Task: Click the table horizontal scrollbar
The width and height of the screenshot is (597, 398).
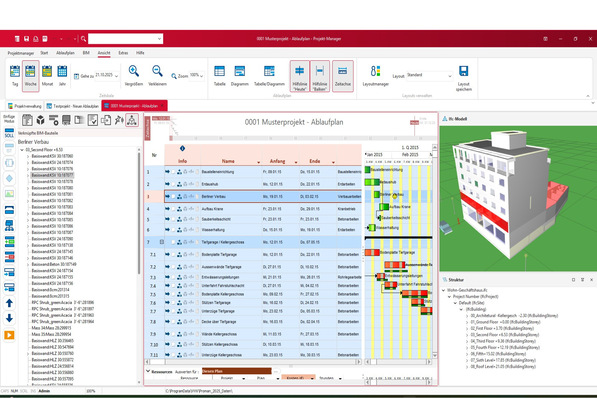Action: point(253,362)
